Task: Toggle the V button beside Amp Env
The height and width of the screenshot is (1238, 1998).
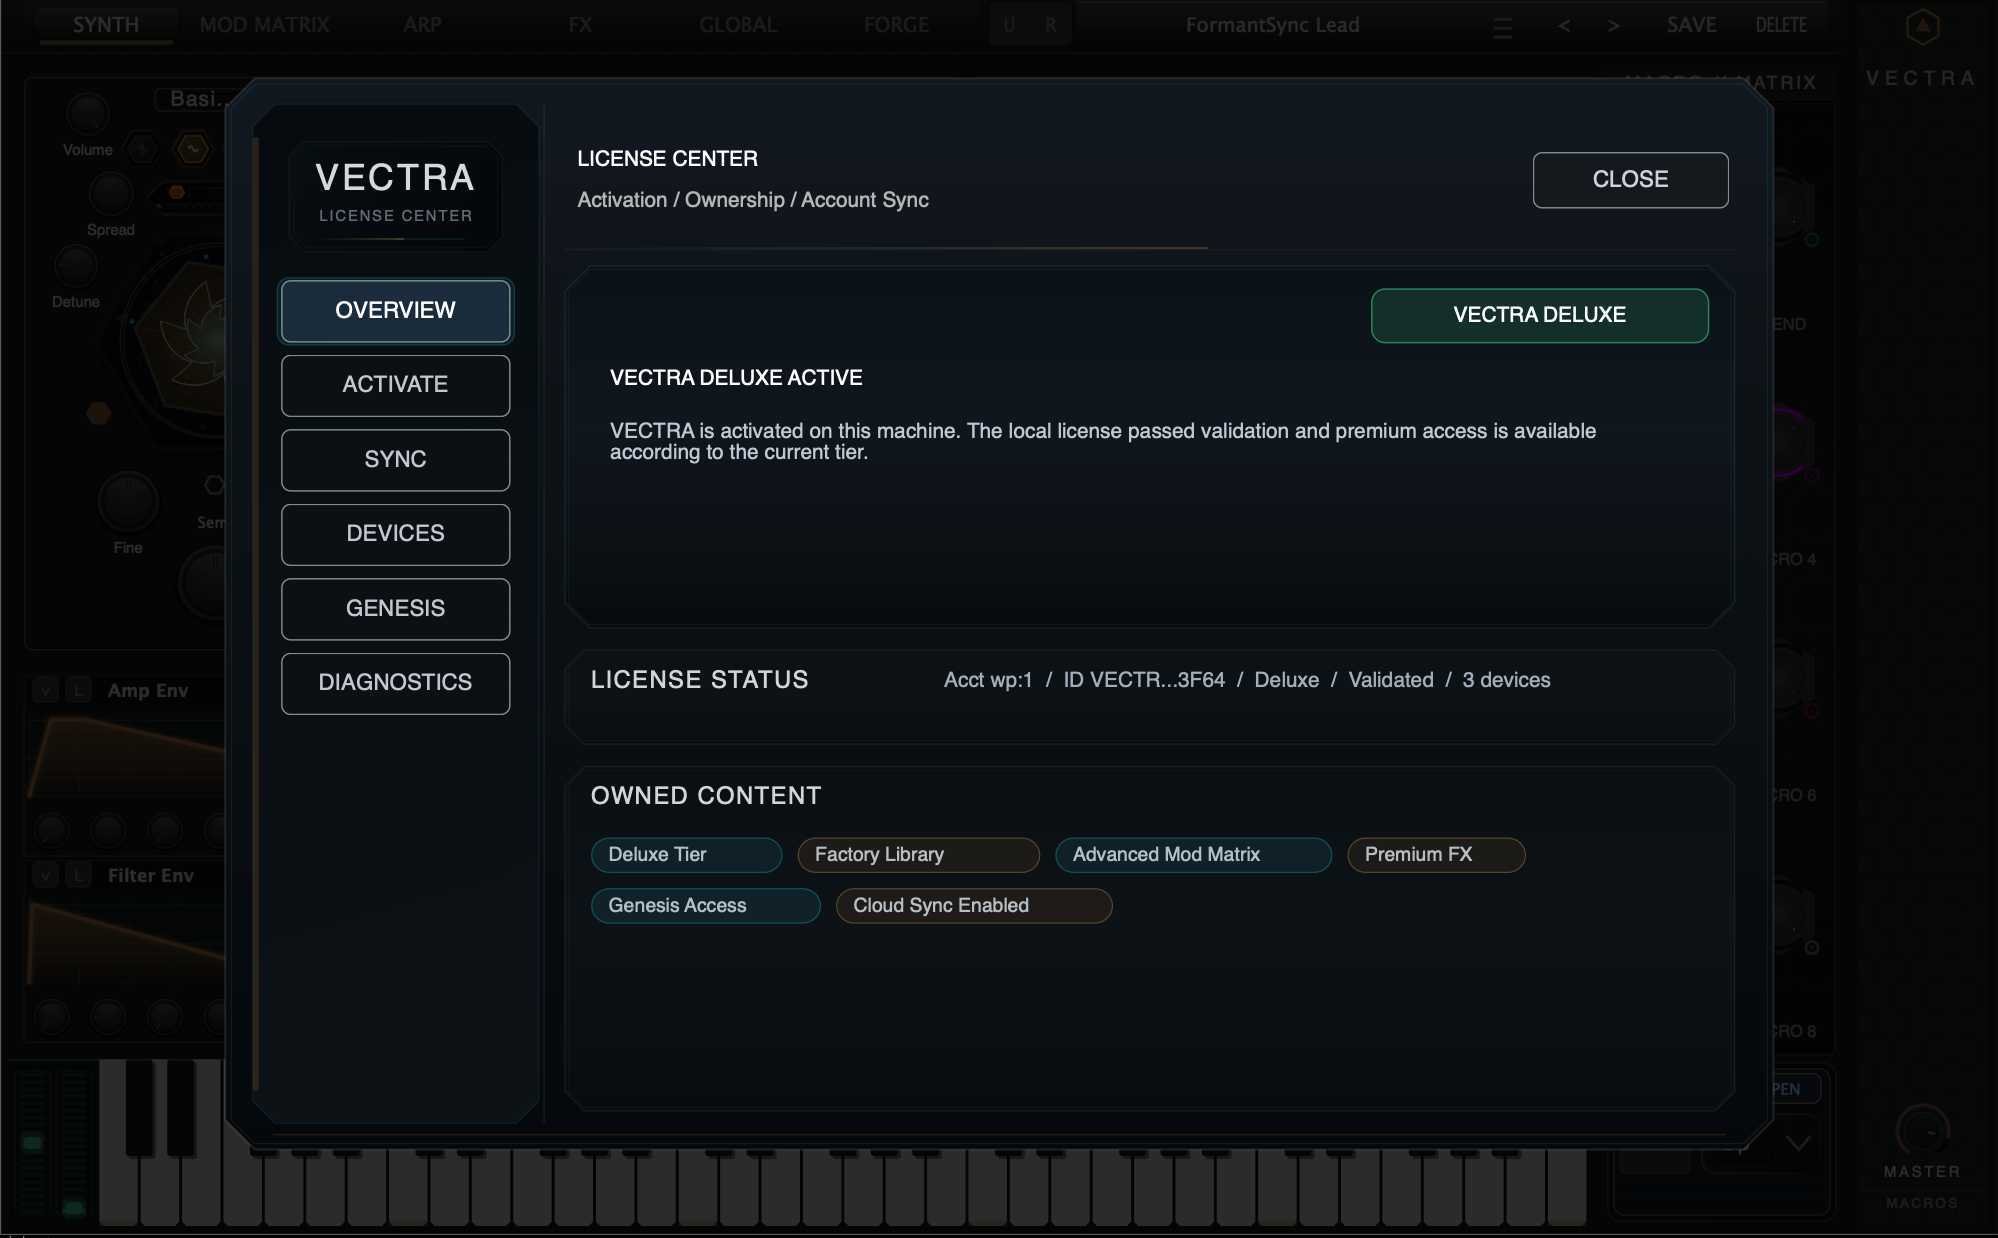Action: (45, 691)
